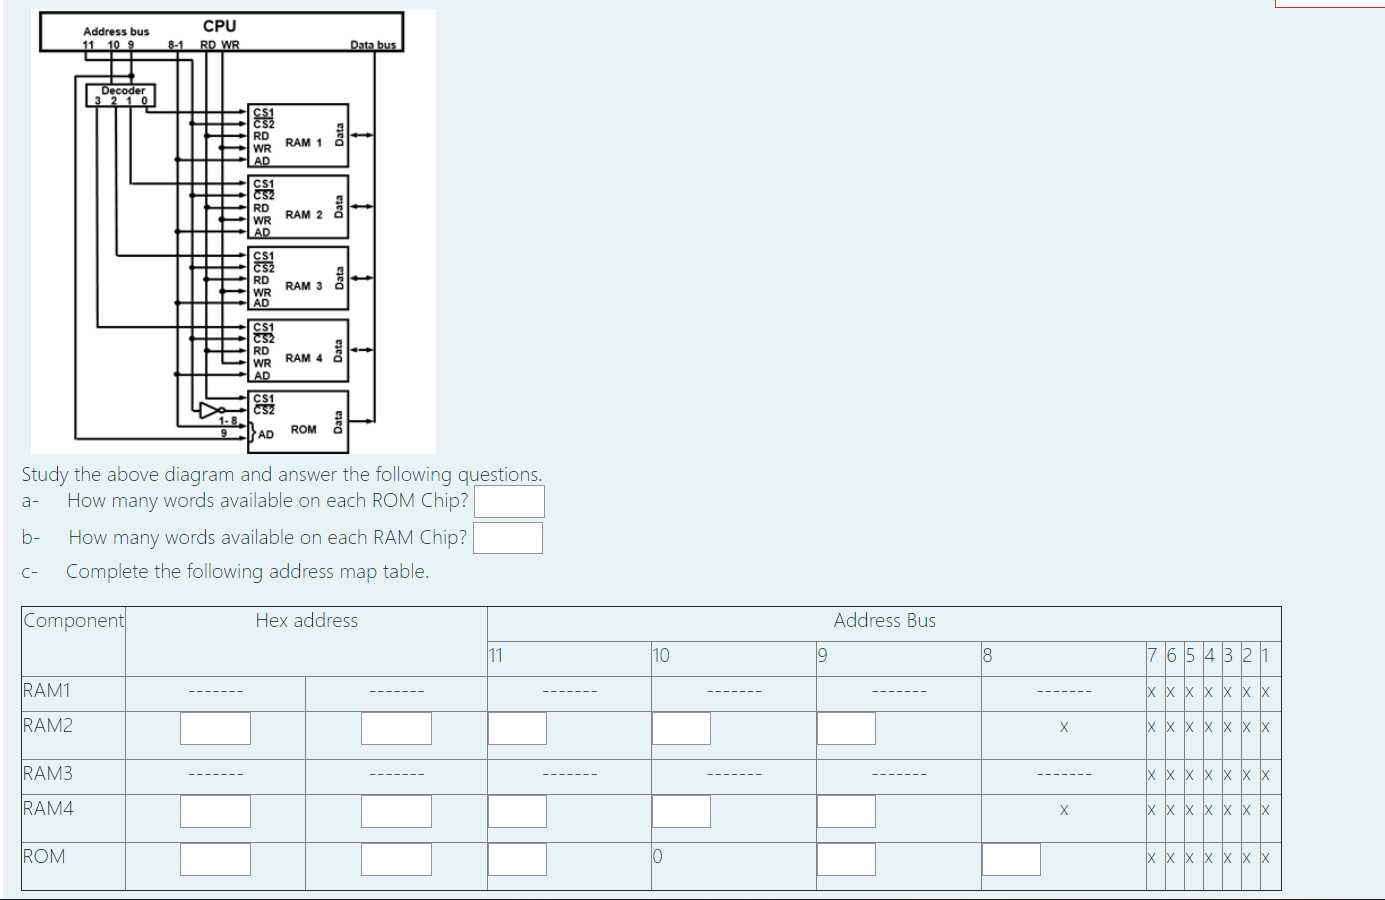The image size is (1385, 900).
Task: Click ROM's bit 11 address input box
Action: 517,859
